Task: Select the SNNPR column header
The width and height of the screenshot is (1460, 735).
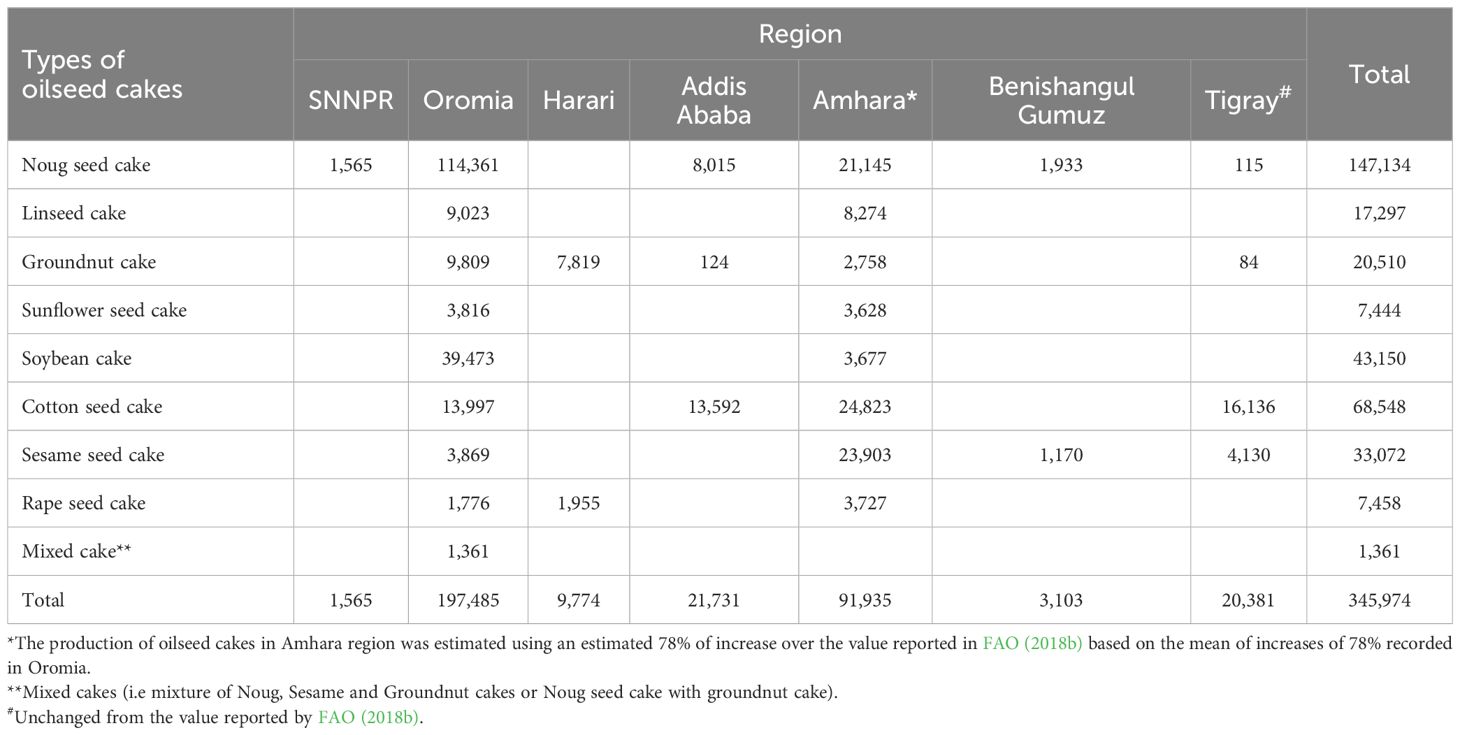Action: click(350, 100)
